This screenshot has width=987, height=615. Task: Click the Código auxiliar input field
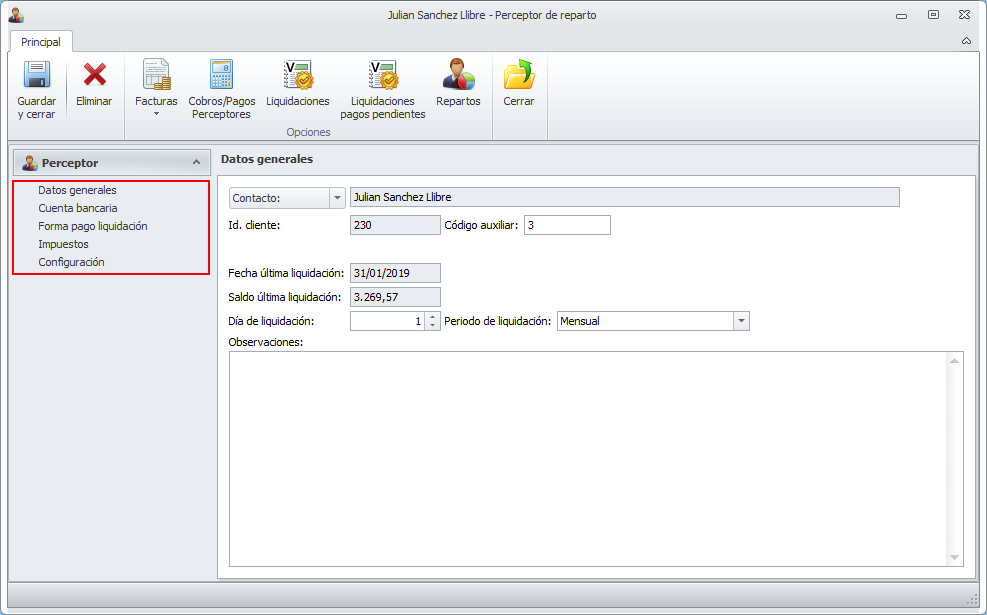567,225
